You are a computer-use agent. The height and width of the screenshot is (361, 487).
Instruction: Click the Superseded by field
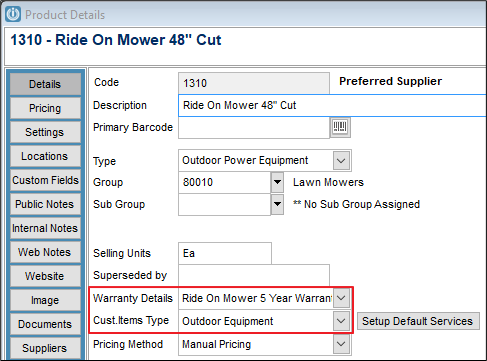click(254, 275)
